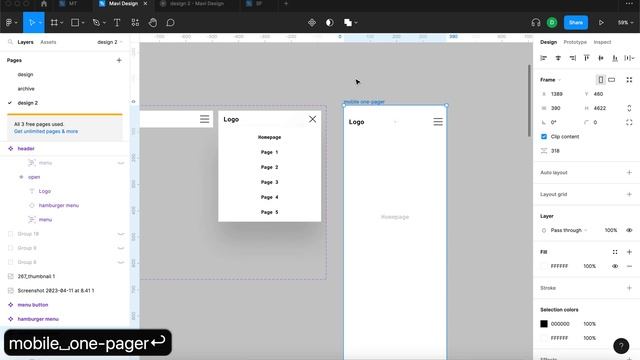The image size is (640, 360).
Task: Open the Resources tool
Action: coord(135,23)
